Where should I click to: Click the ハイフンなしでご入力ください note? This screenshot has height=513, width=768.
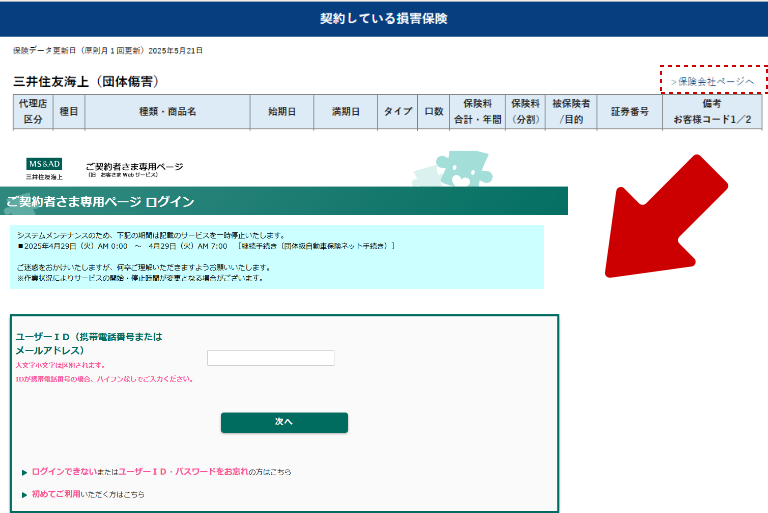104,379
